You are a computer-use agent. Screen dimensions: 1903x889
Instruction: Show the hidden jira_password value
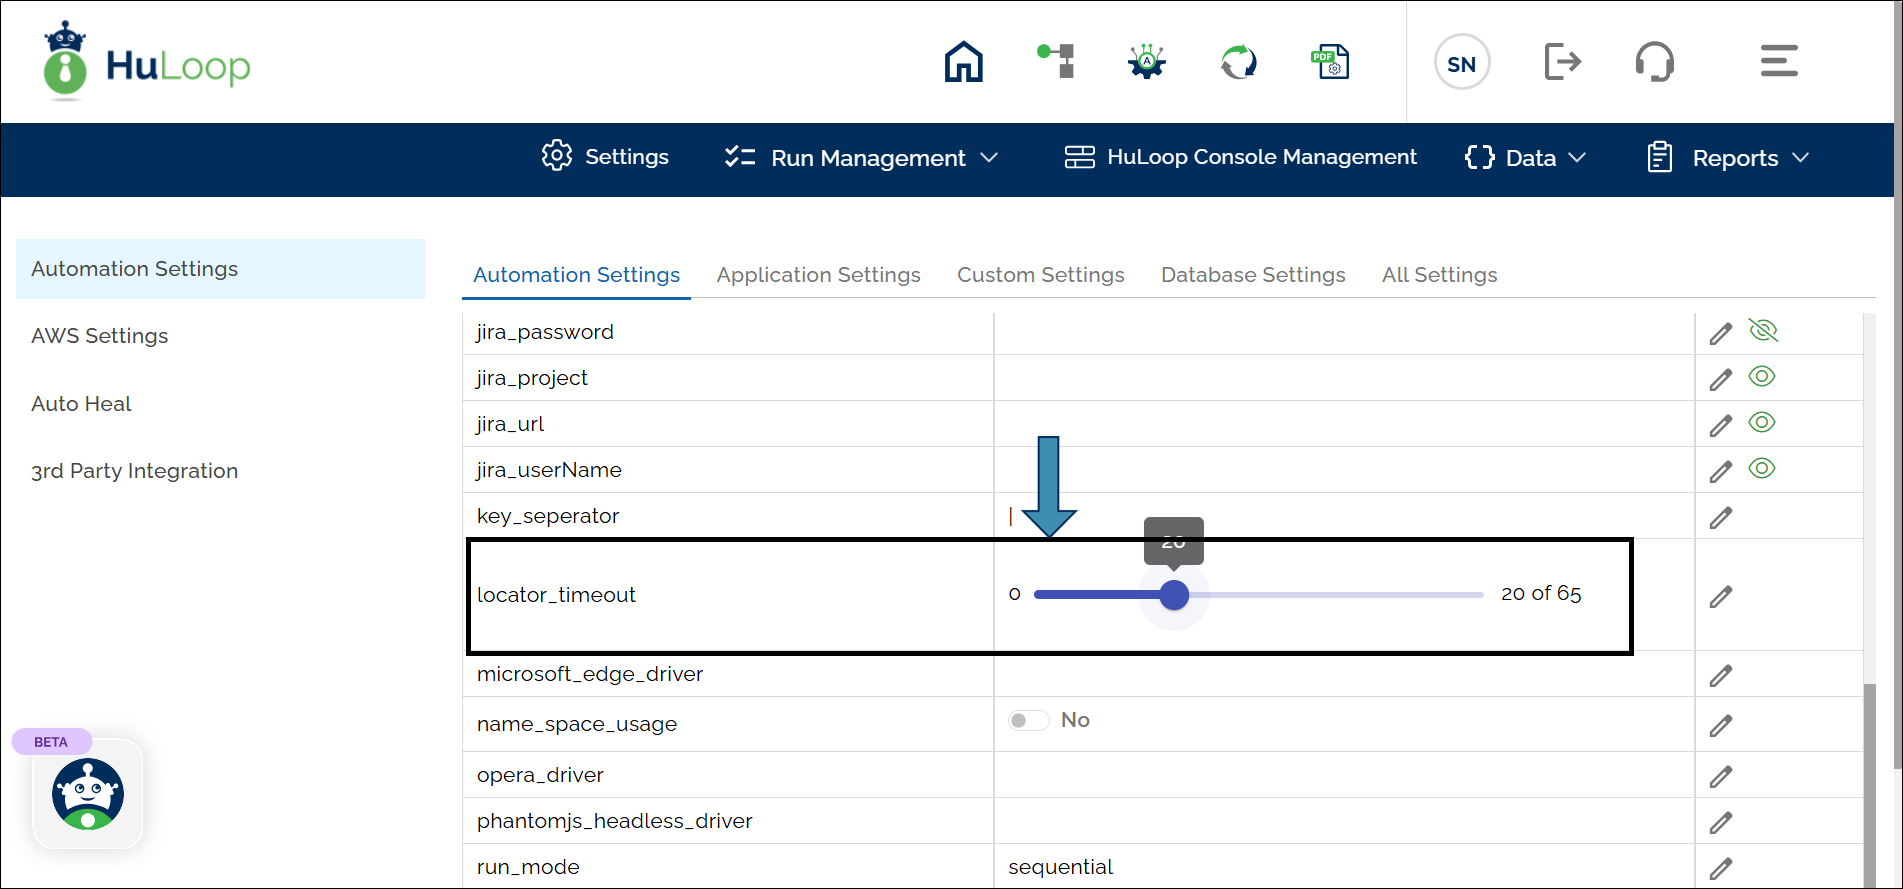[1762, 330]
